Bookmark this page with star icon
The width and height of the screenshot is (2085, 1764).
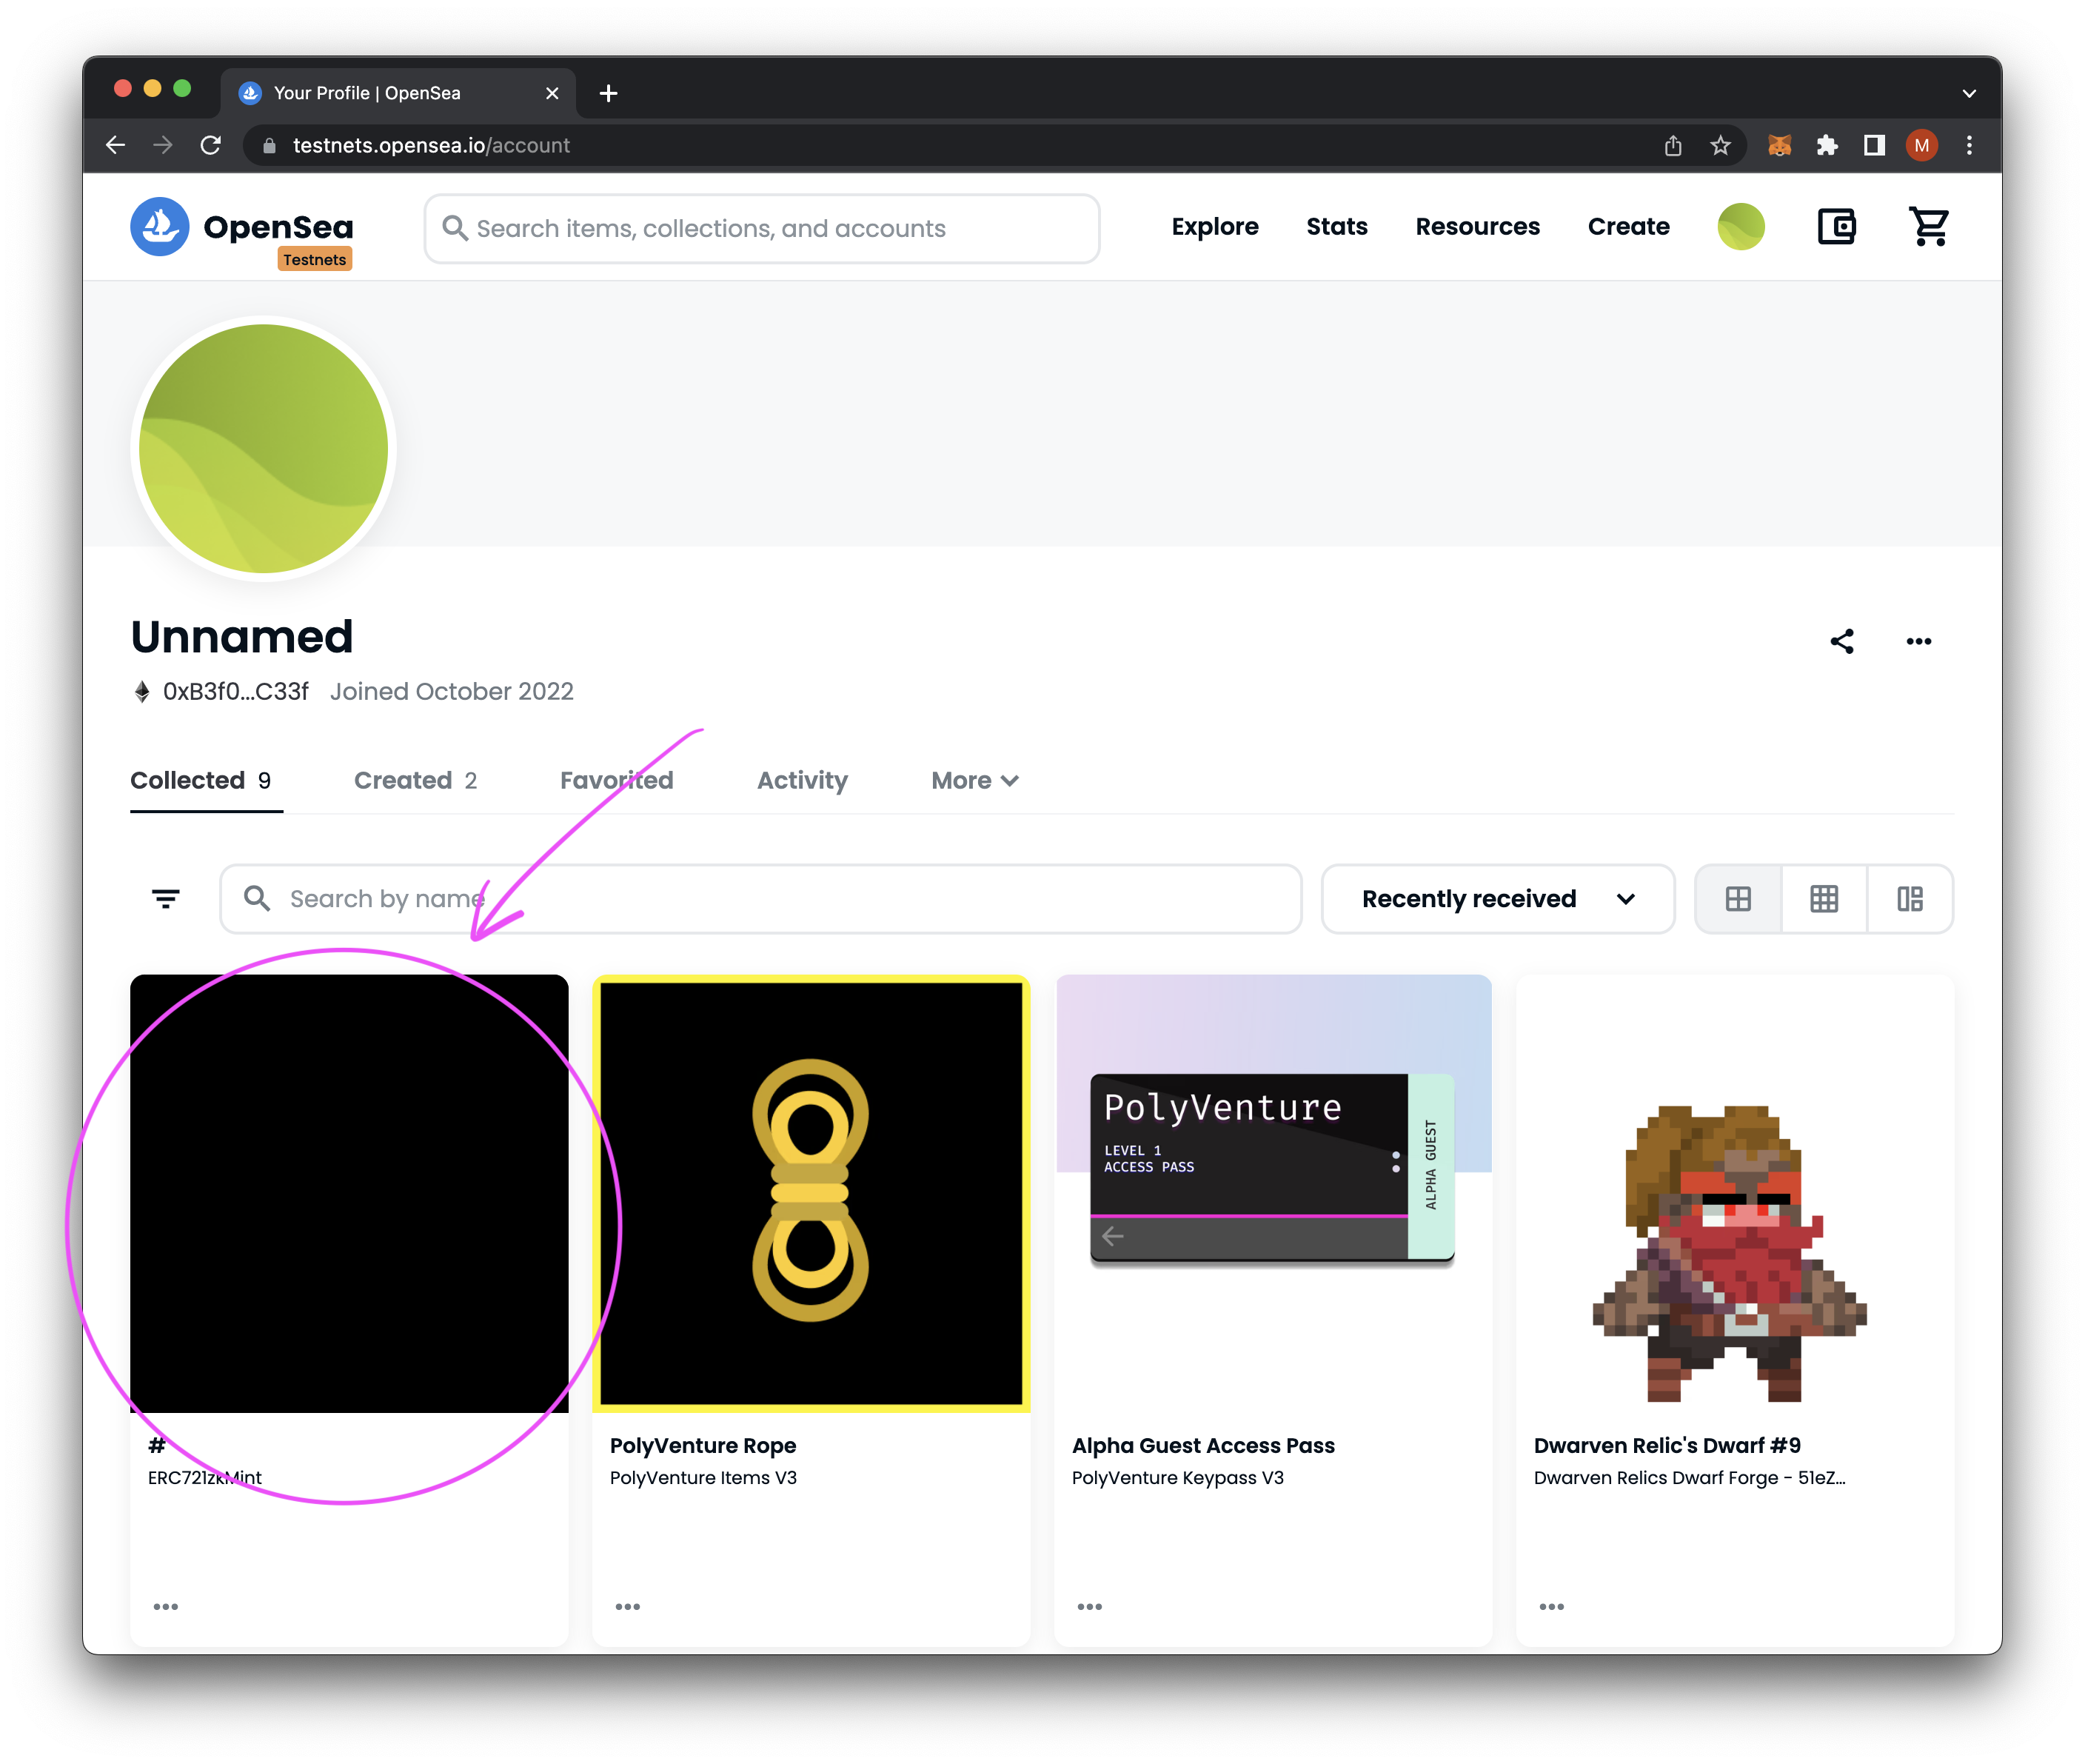tap(1720, 146)
